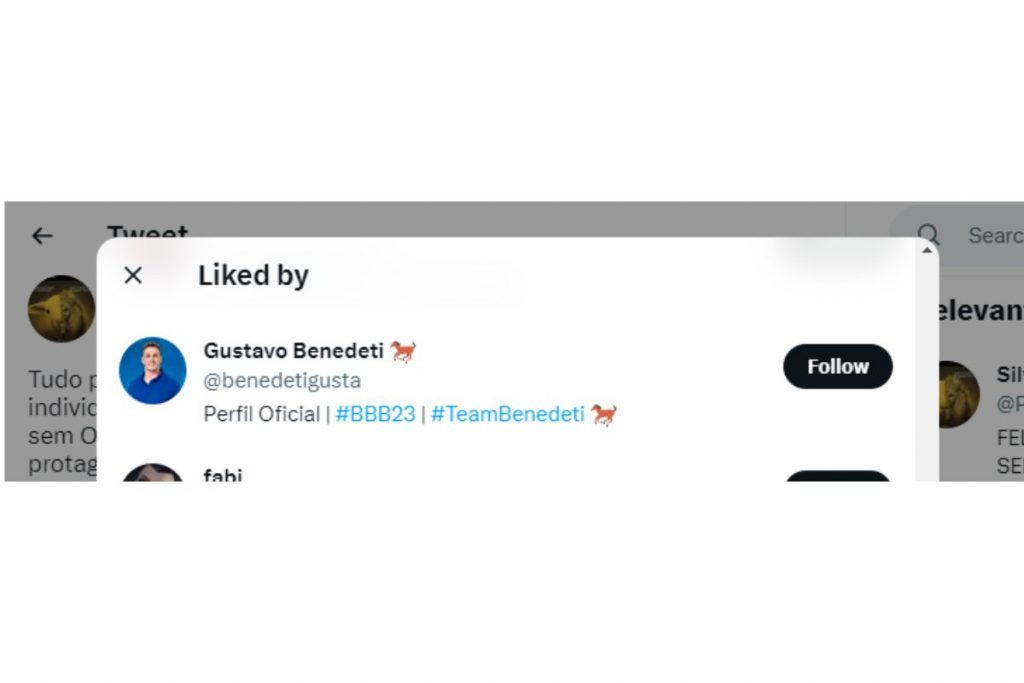Viewport: 1024px width, 683px height.
Task: Click the horse emoji after Gustavo Benedeti's name
Action: (x=403, y=351)
